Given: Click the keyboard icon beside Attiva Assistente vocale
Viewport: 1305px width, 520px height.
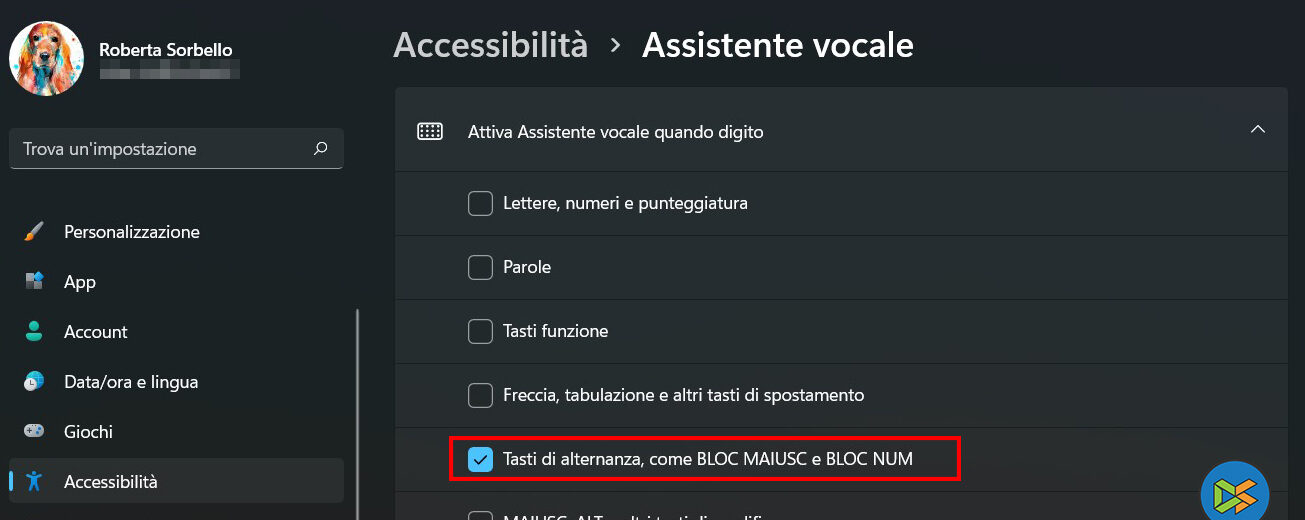Looking at the screenshot, I should tap(430, 132).
